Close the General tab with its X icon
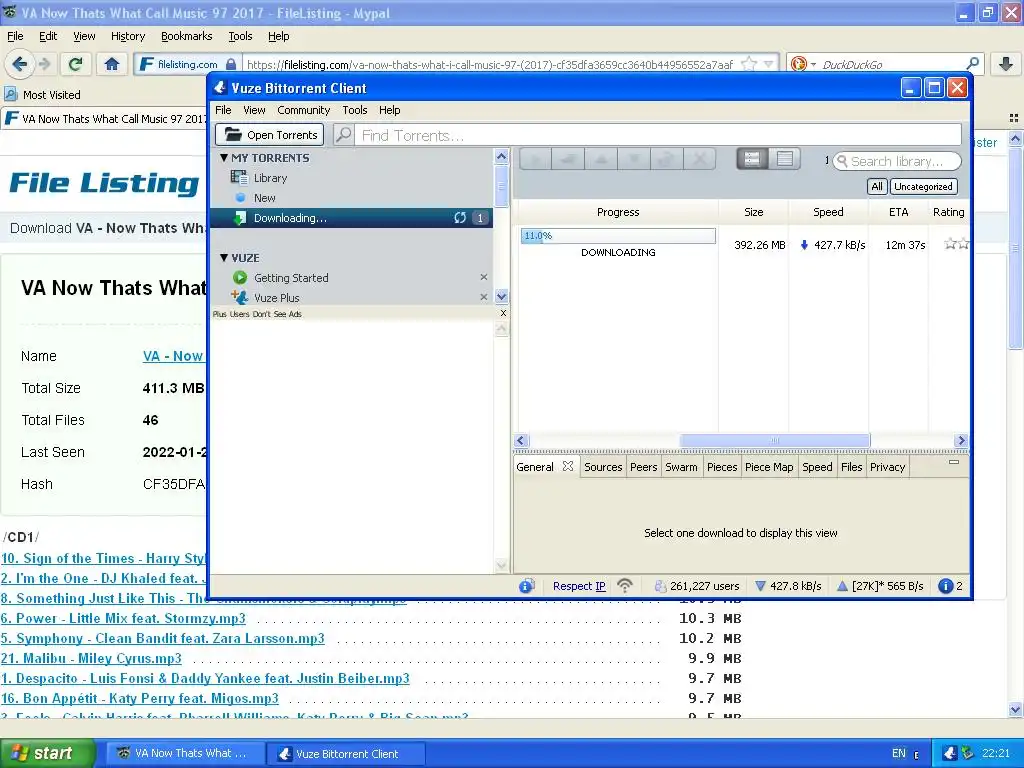Viewport: 1024px width, 768px height. tap(568, 466)
